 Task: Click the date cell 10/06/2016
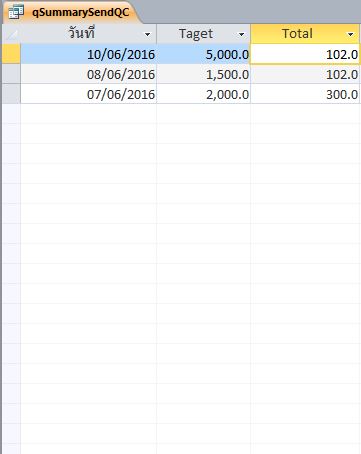[x=88, y=54]
